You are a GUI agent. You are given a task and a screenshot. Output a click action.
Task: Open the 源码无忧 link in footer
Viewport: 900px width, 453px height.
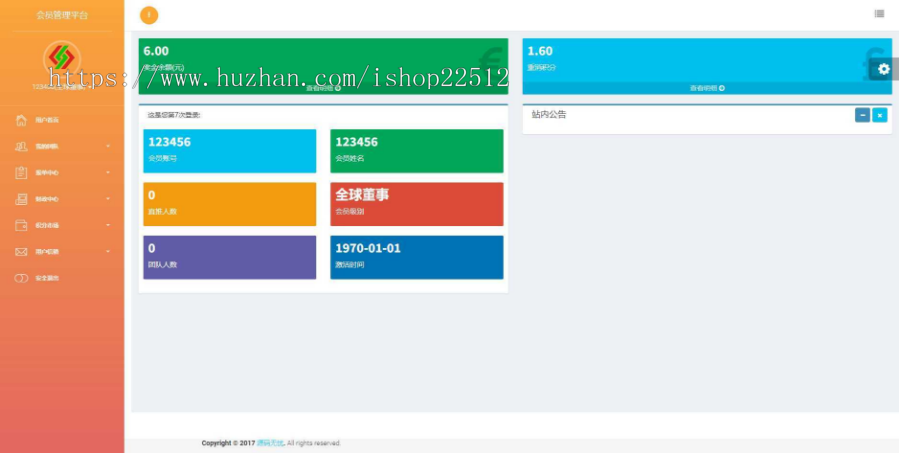click(x=270, y=443)
